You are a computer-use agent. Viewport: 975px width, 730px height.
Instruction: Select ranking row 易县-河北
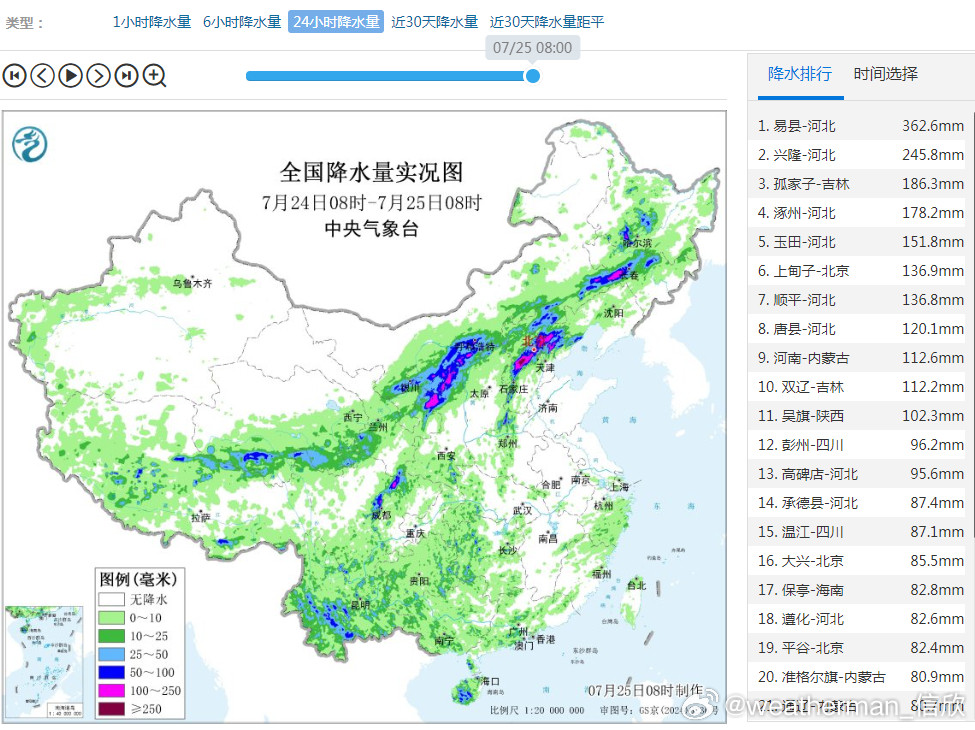[x=858, y=126]
